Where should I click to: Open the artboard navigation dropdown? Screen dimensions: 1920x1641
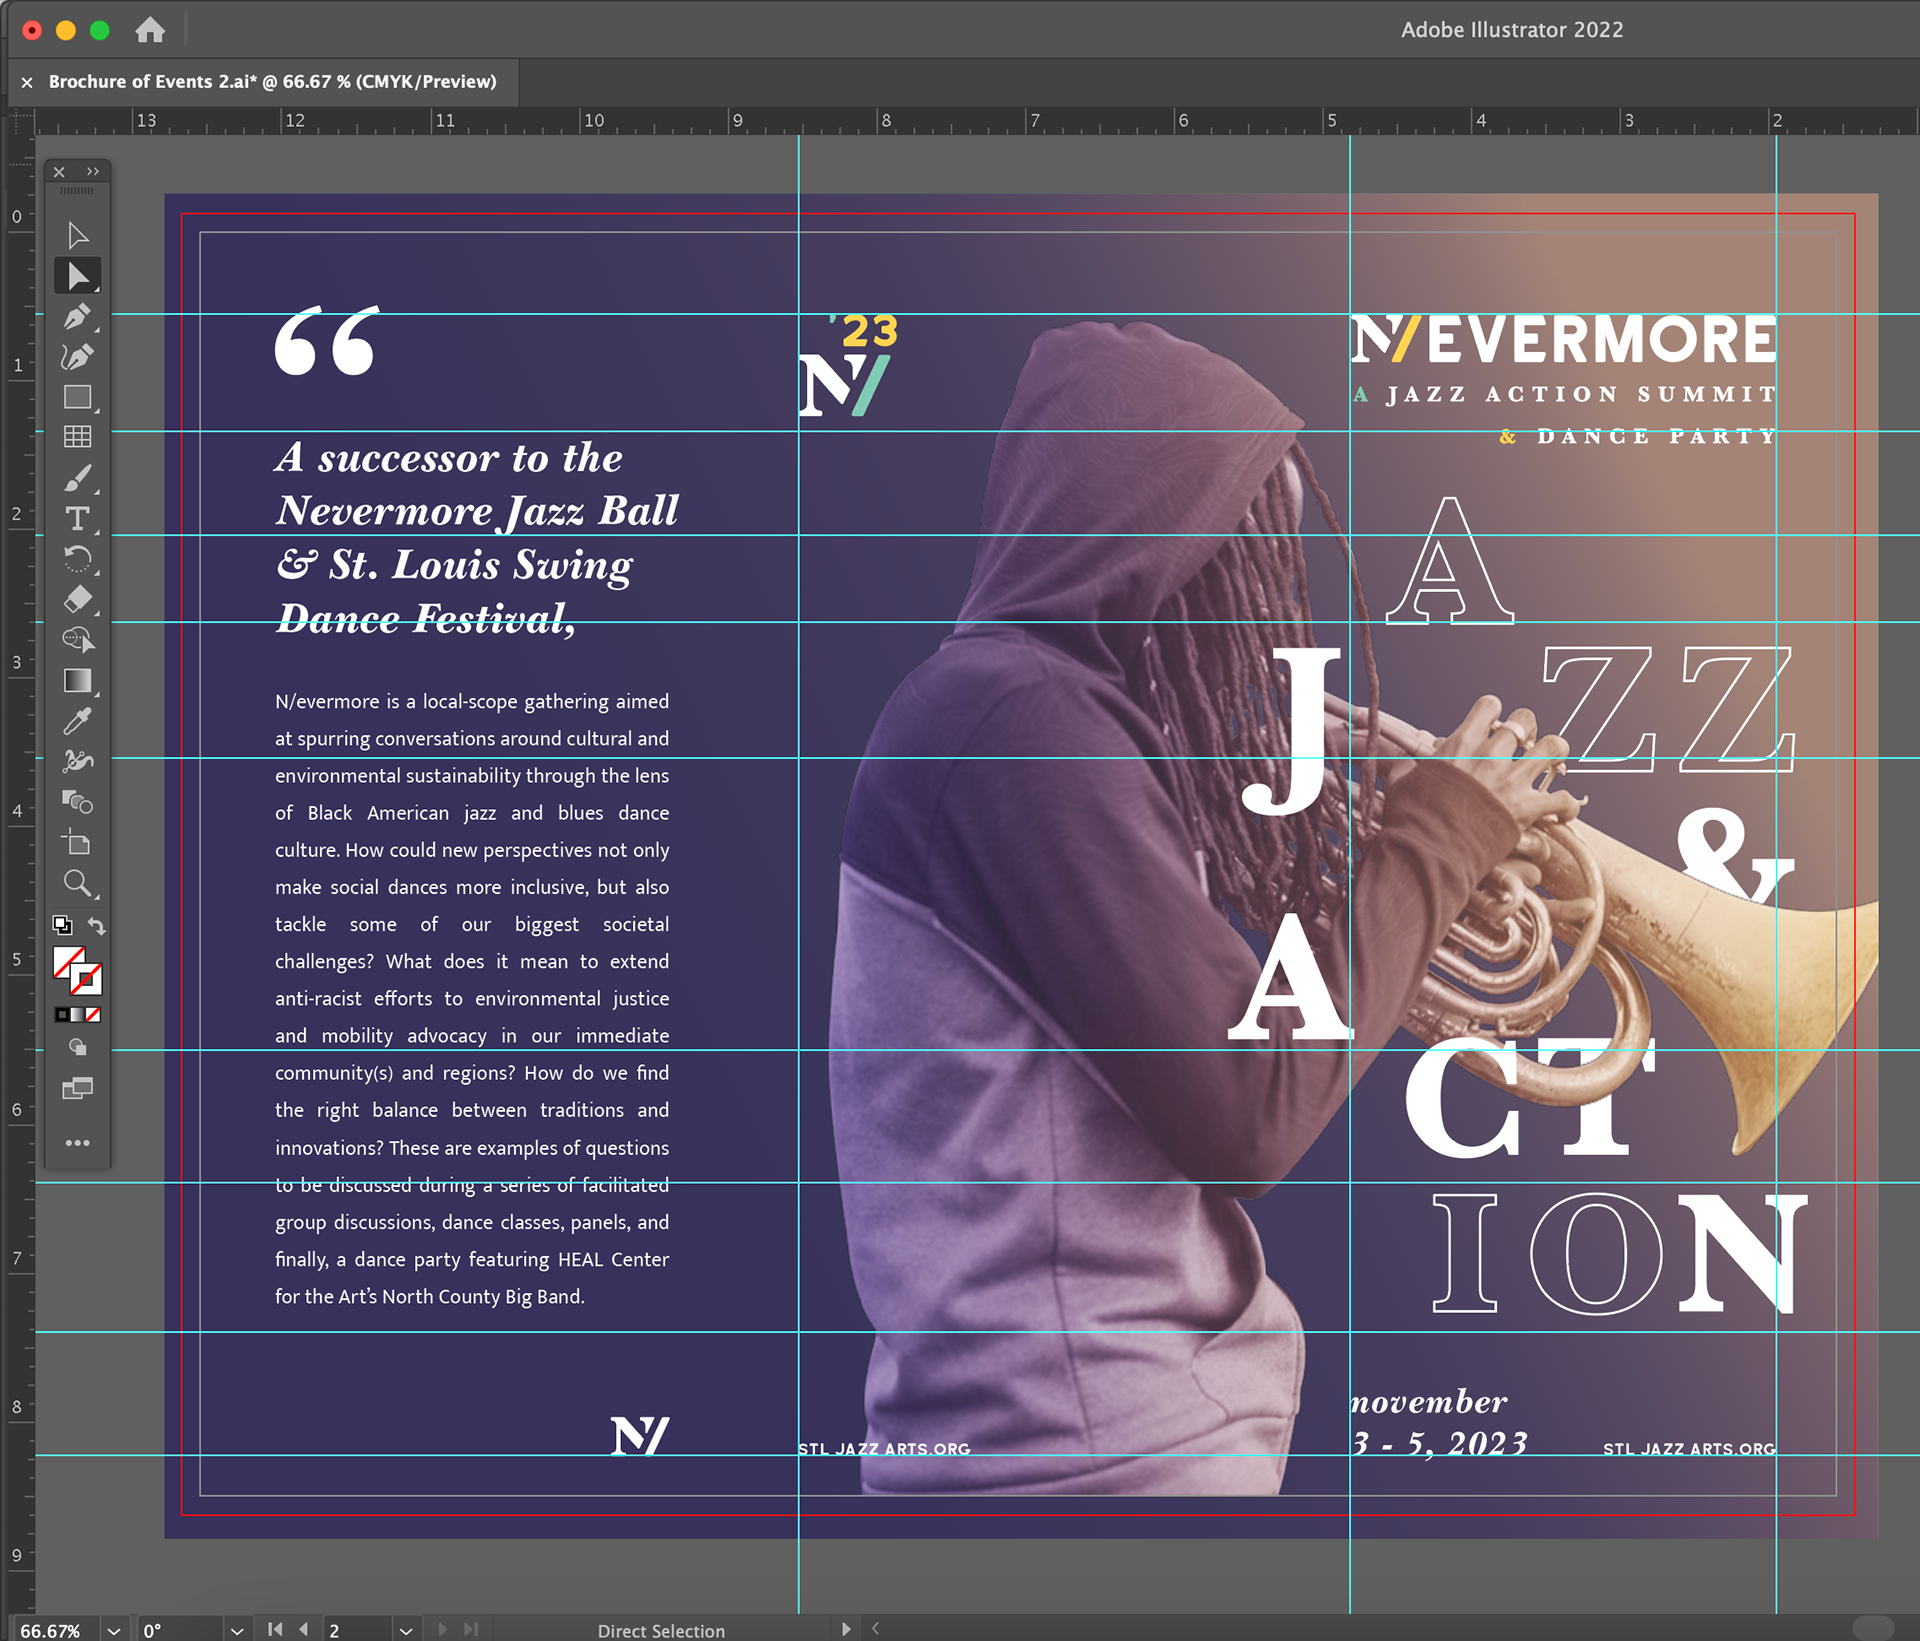point(406,1630)
